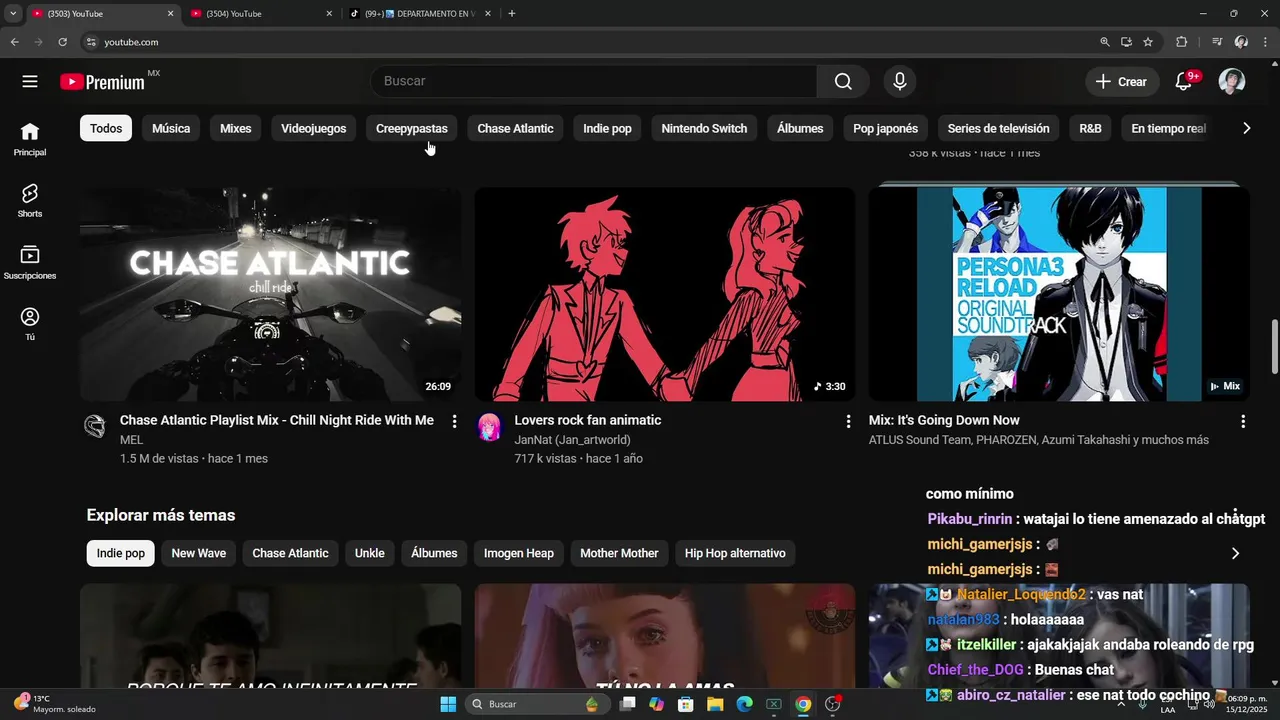This screenshot has height=720, width=1280.
Task: Open the hamburger guide menu
Action: click(30, 82)
